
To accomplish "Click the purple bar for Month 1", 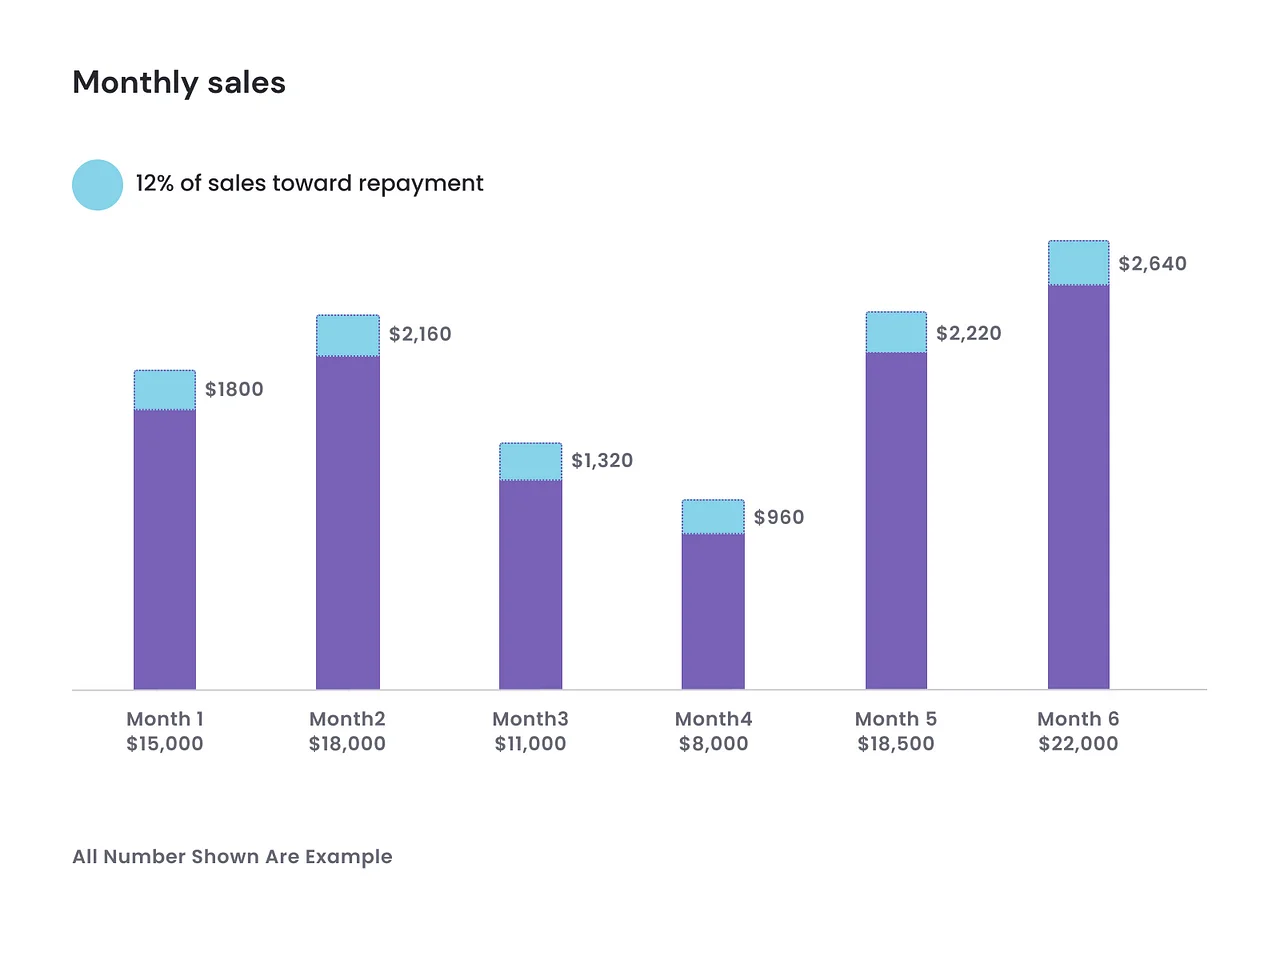I will pyautogui.click(x=165, y=549).
